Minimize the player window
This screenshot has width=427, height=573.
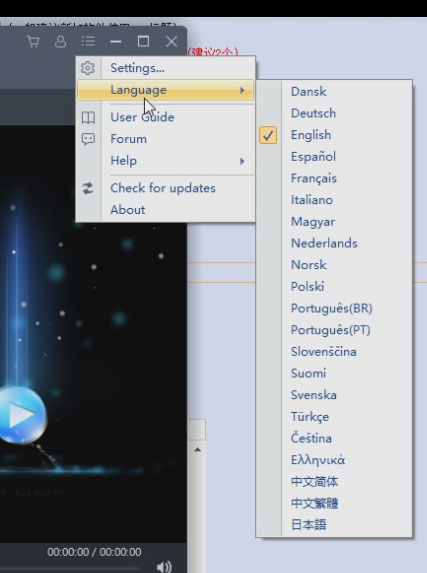116,41
